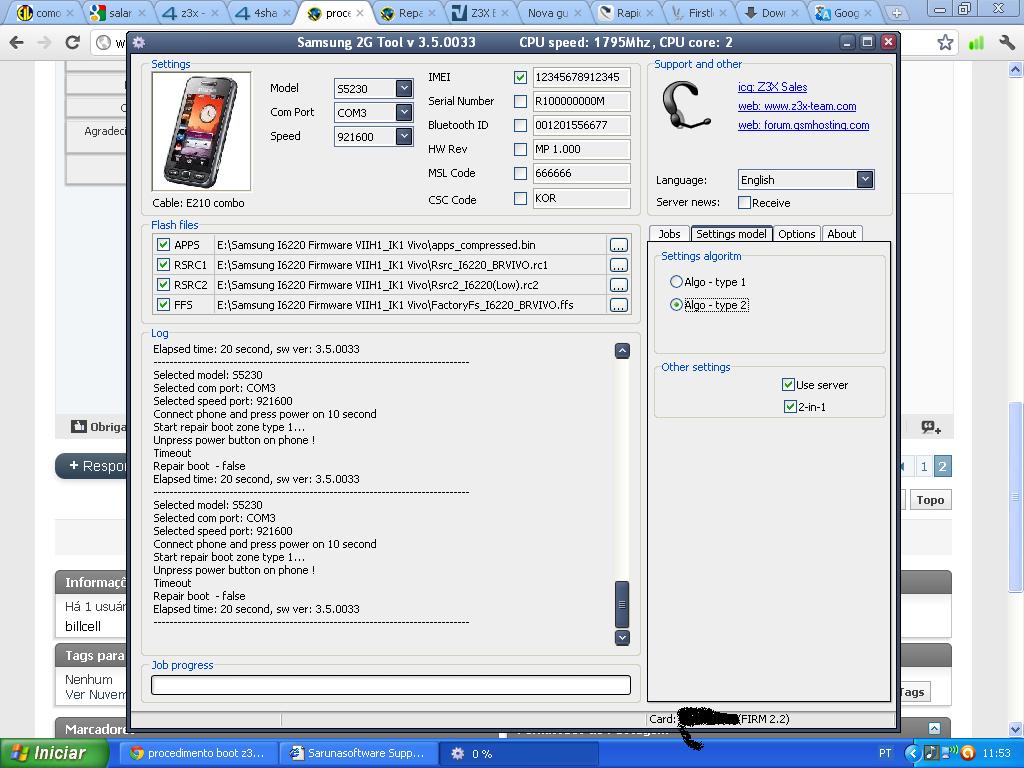The width and height of the screenshot is (1024, 768).
Task: Toggle the Server news Receive checkbox
Action: click(x=744, y=202)
